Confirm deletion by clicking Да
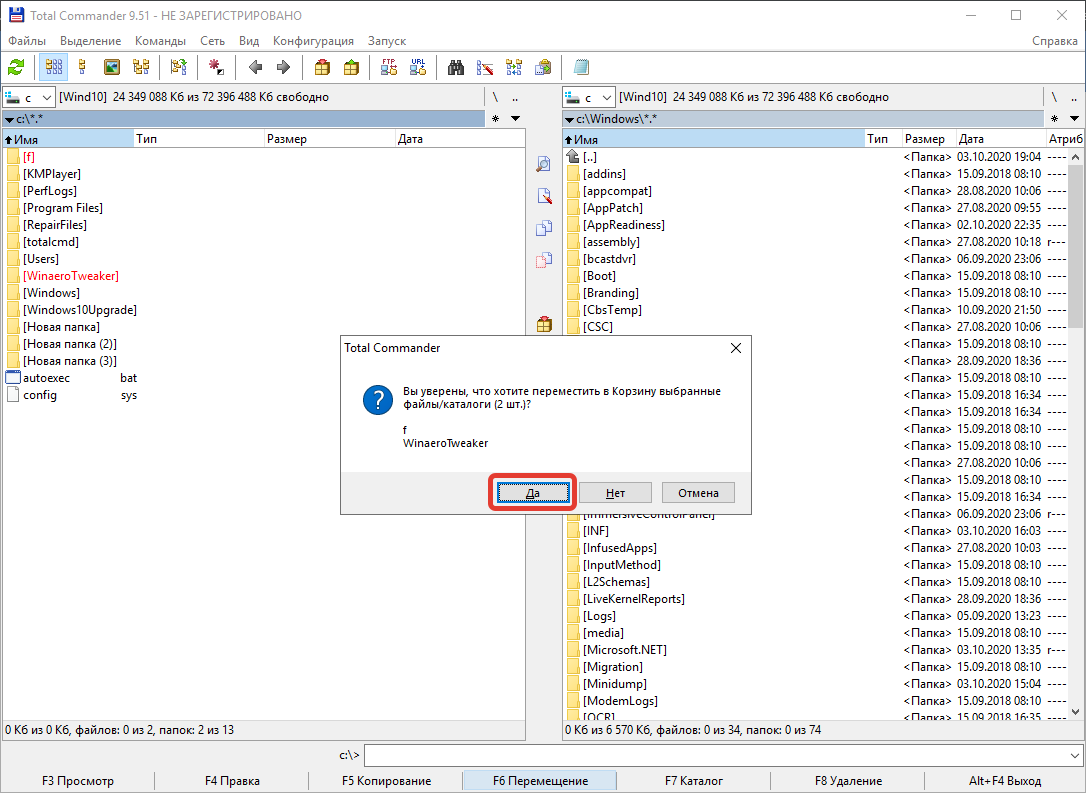Image resolution: width=1086 pixels, height=793 pixels. 532,493
